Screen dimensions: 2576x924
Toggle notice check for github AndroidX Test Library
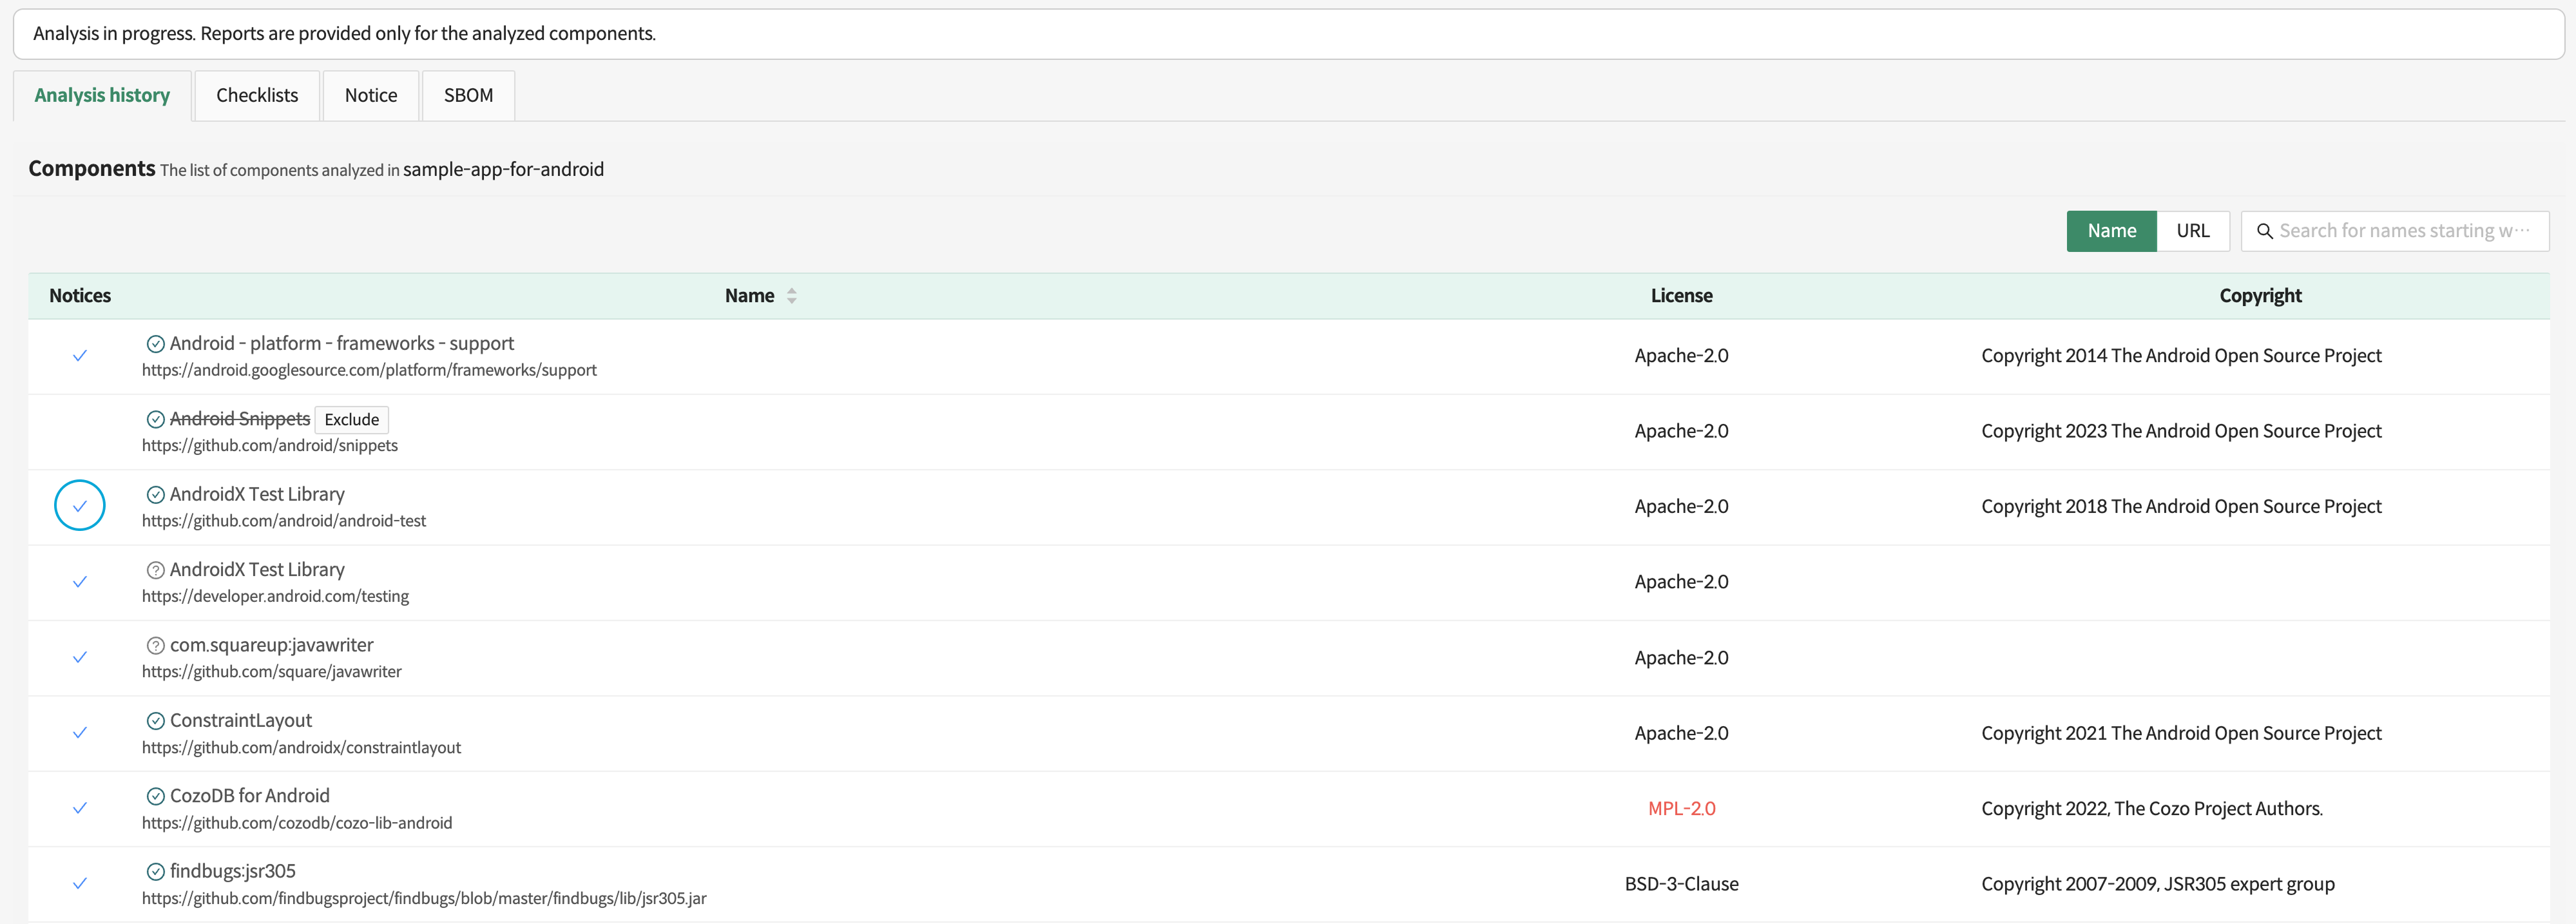(80, 506)
